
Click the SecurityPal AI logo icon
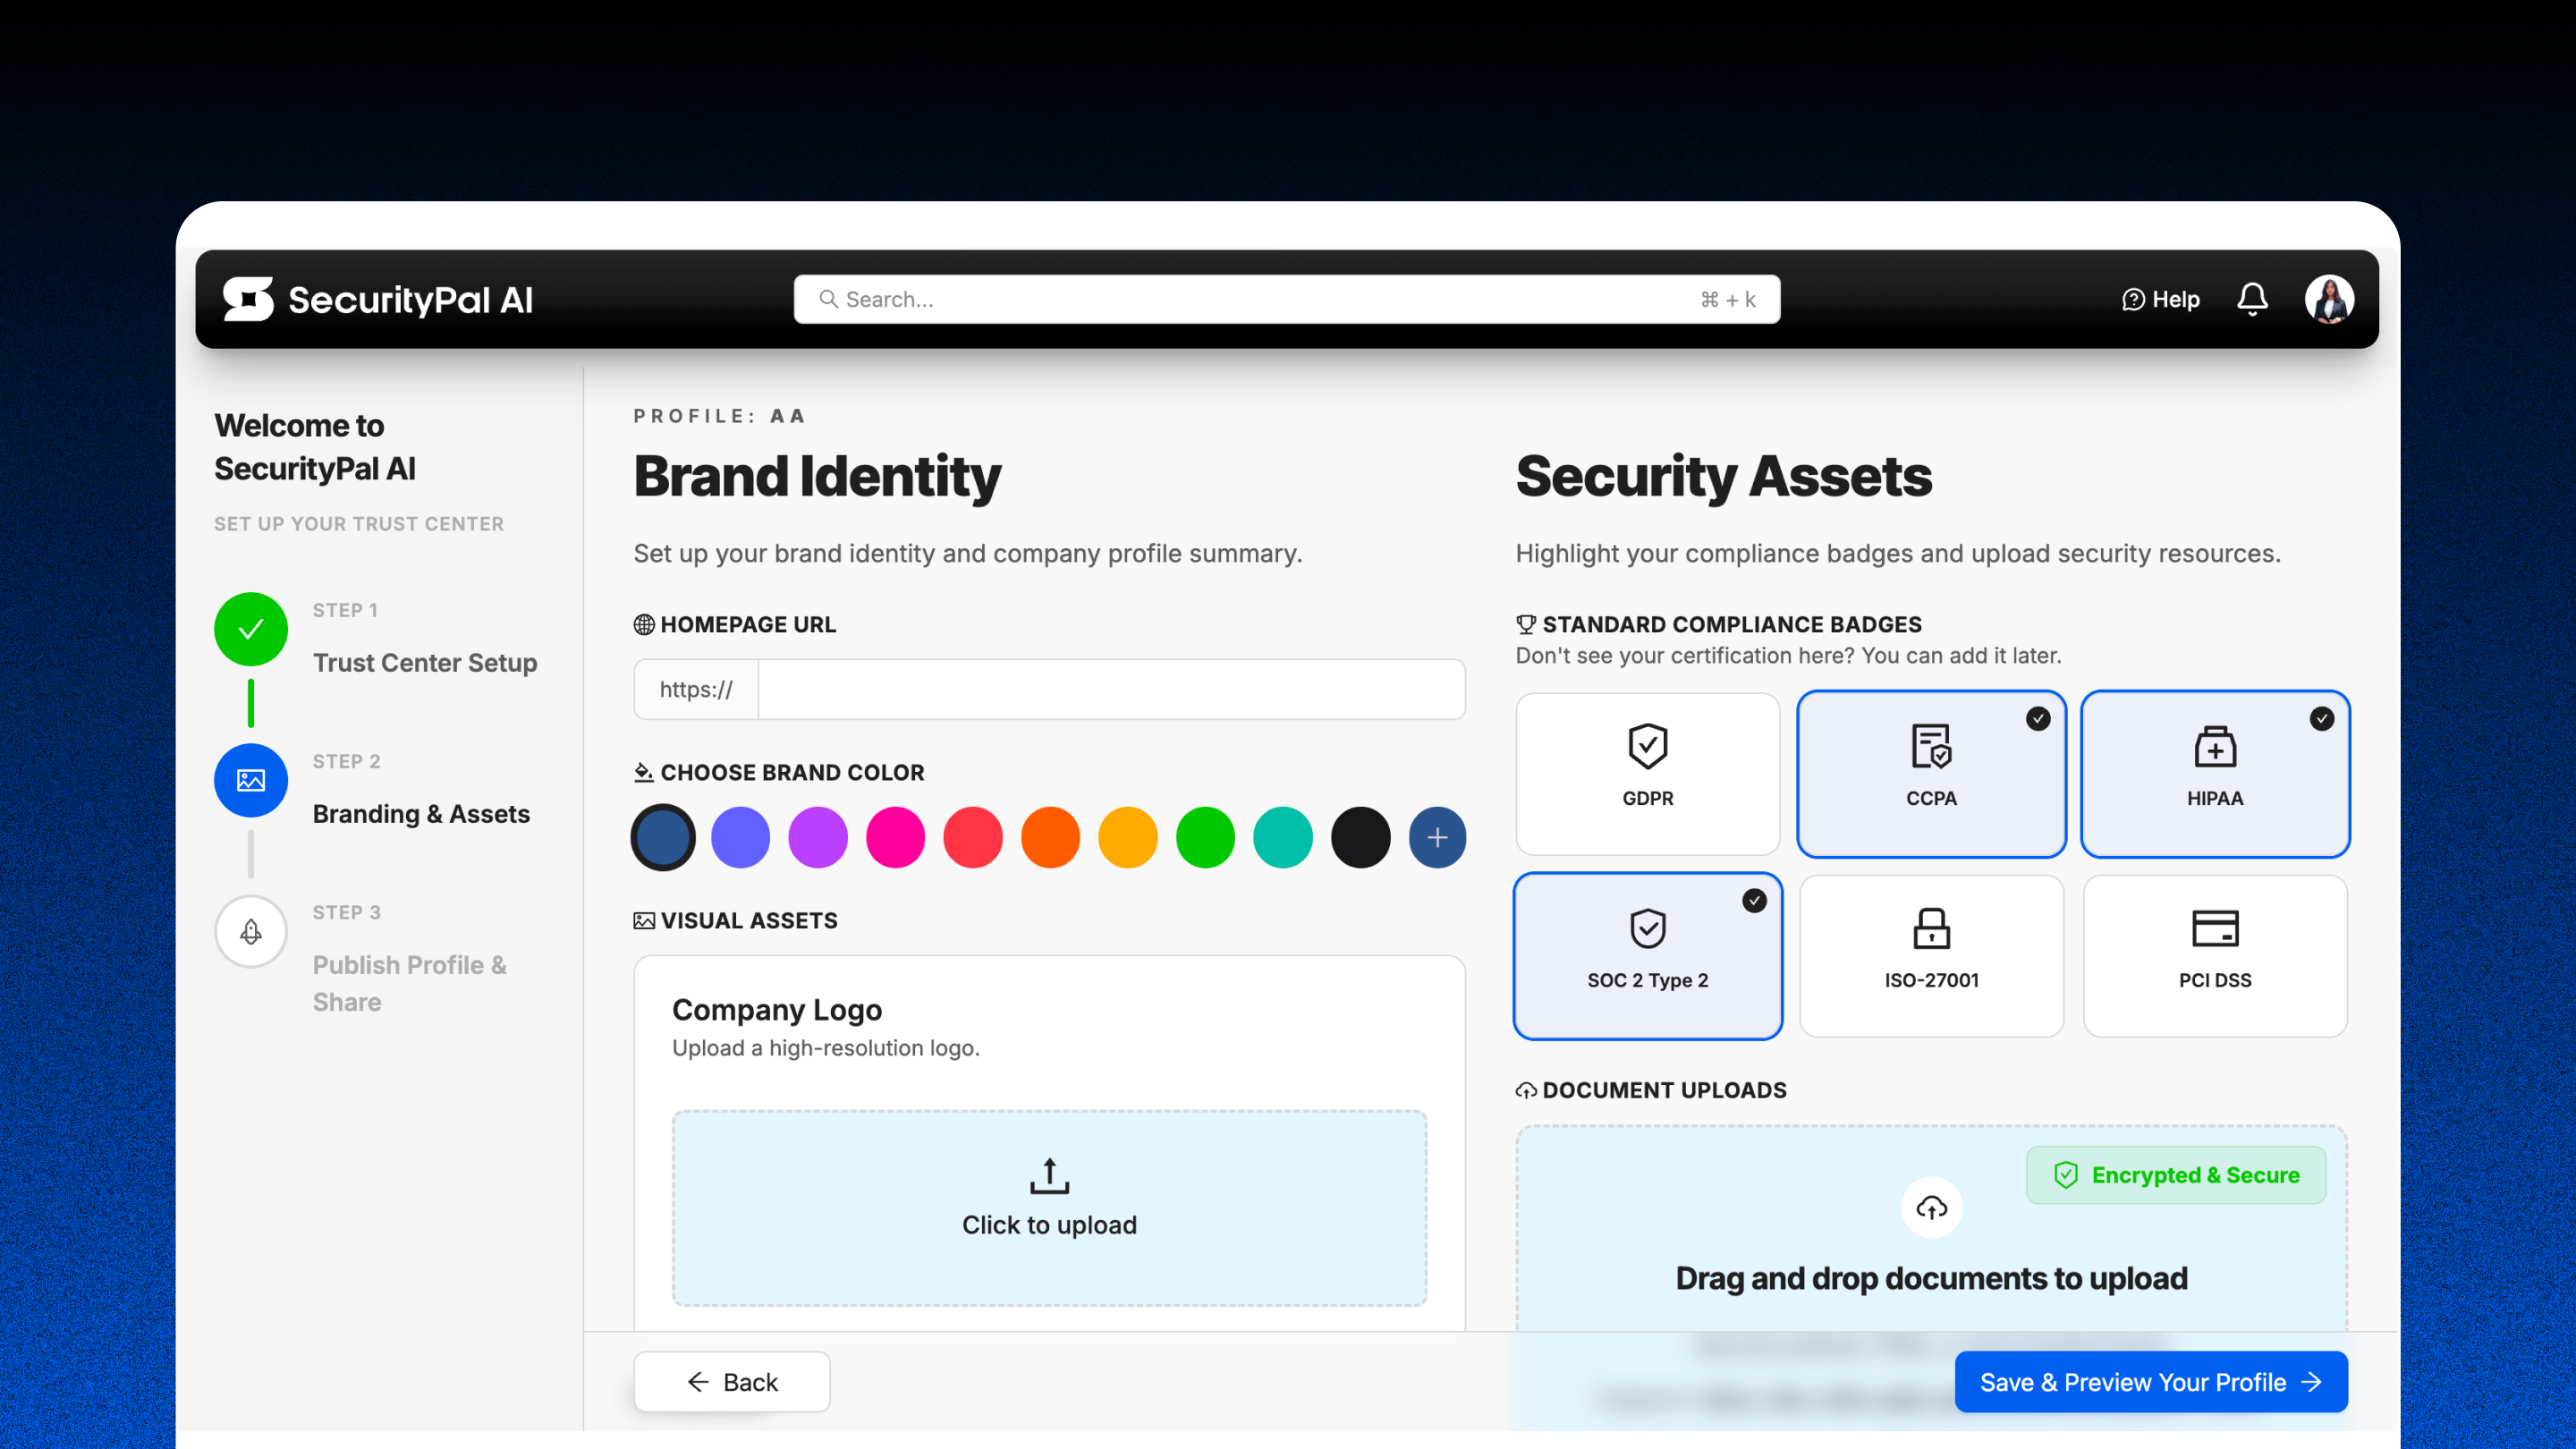248,299
